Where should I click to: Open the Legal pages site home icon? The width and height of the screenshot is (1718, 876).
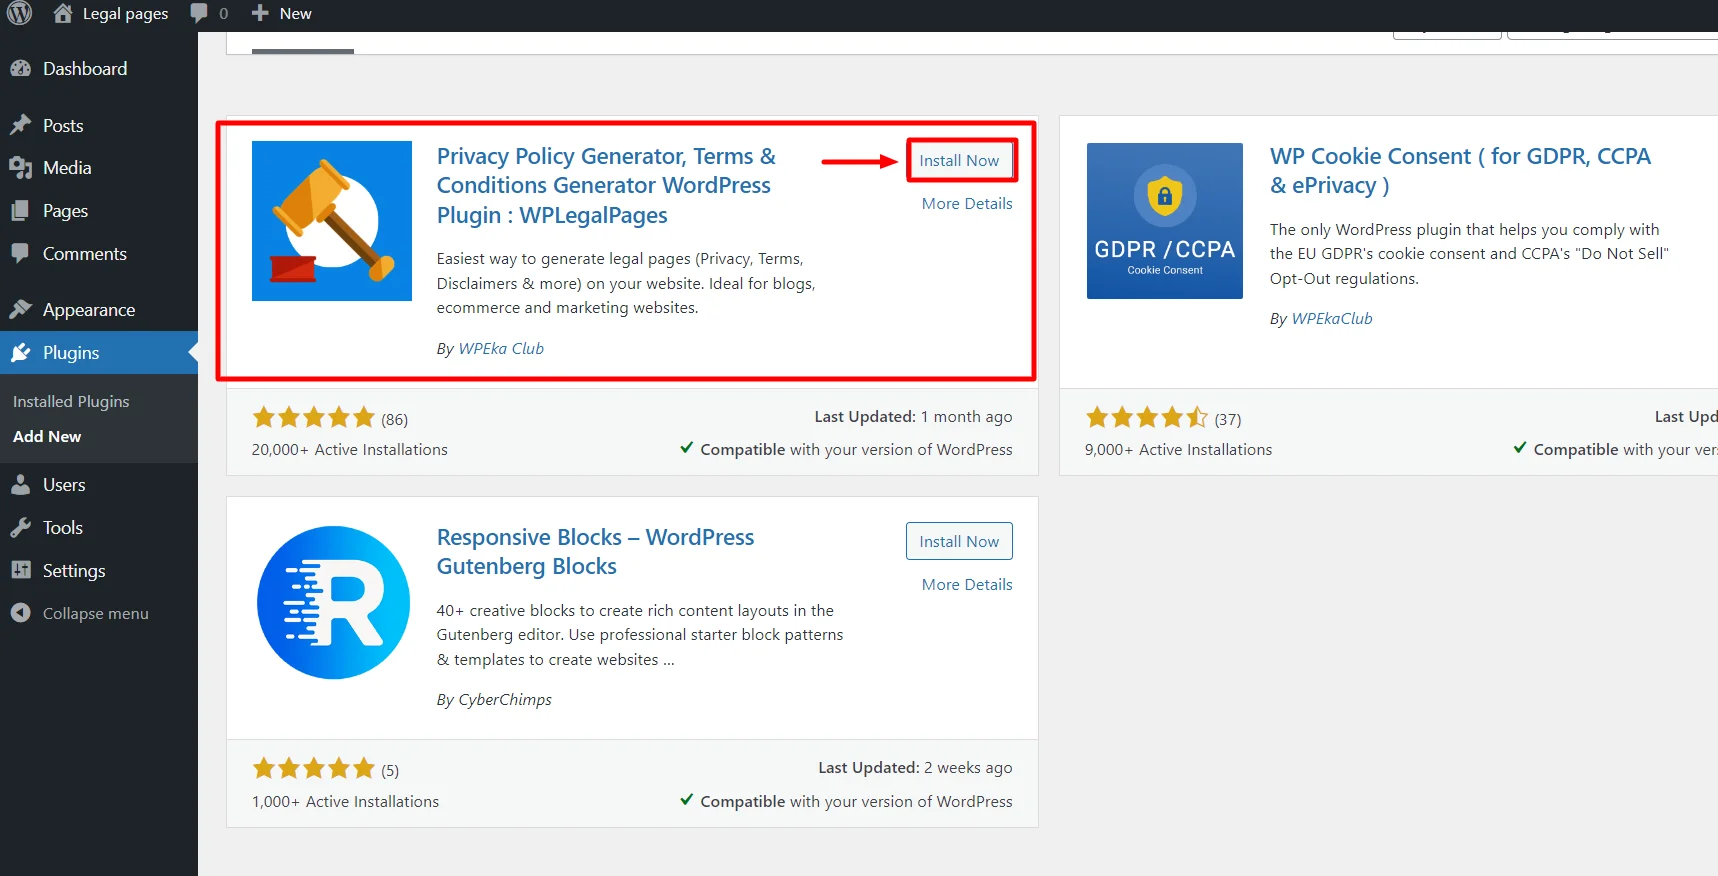[x=63, y=13]
